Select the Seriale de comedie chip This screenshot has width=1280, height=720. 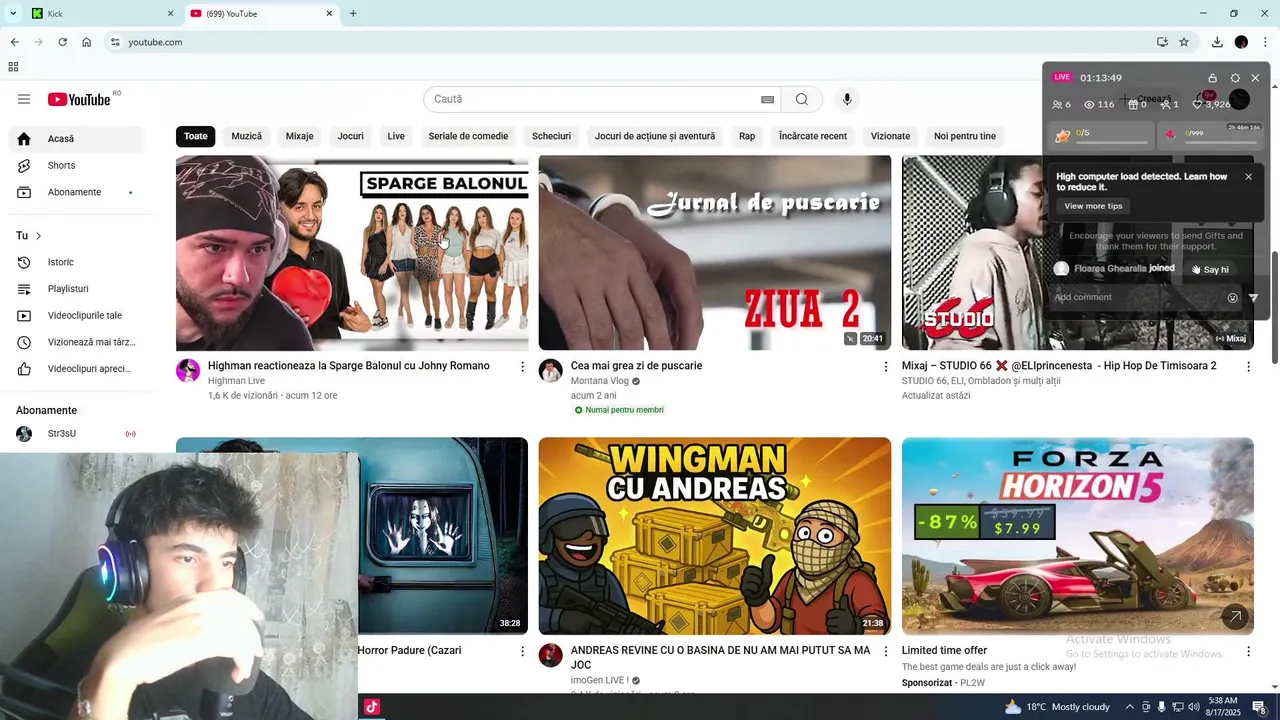click(468, 136)
